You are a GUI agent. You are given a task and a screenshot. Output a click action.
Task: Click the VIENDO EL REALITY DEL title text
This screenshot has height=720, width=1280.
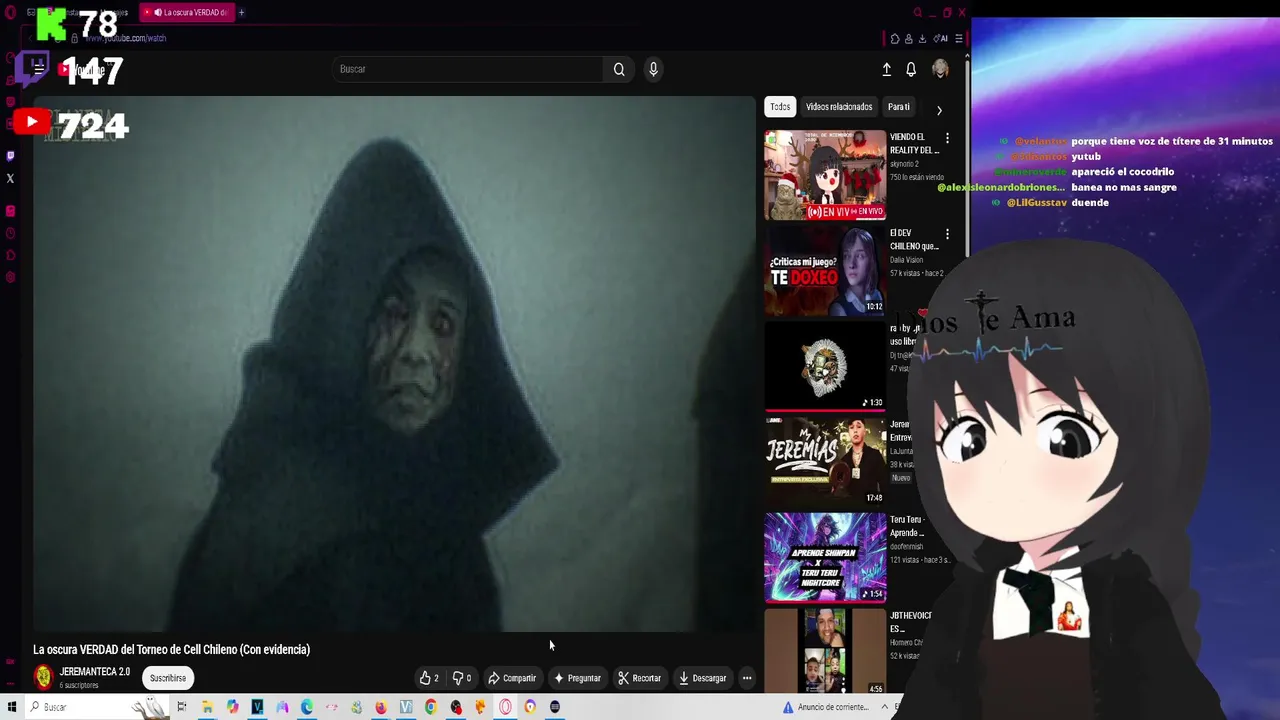click(914, 144)
